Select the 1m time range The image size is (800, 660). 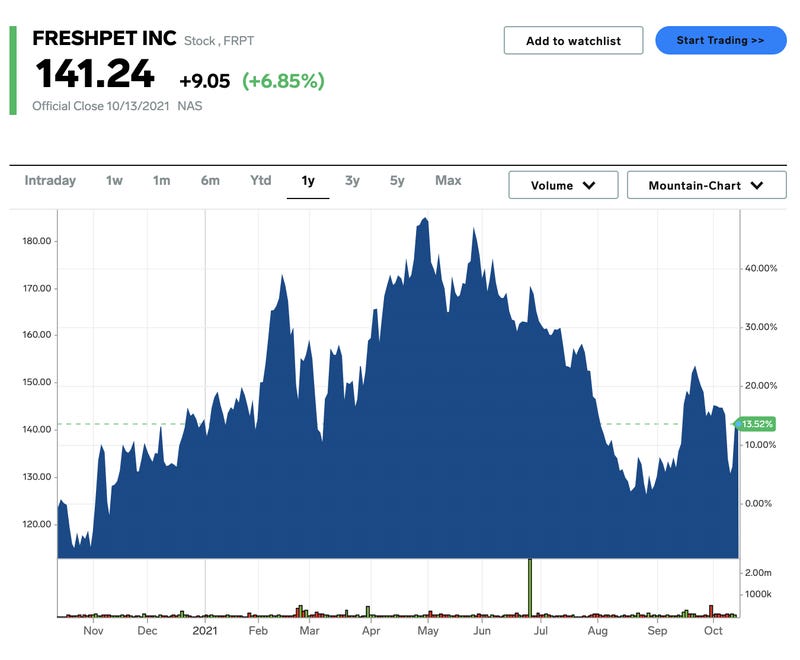pos(161,181)
